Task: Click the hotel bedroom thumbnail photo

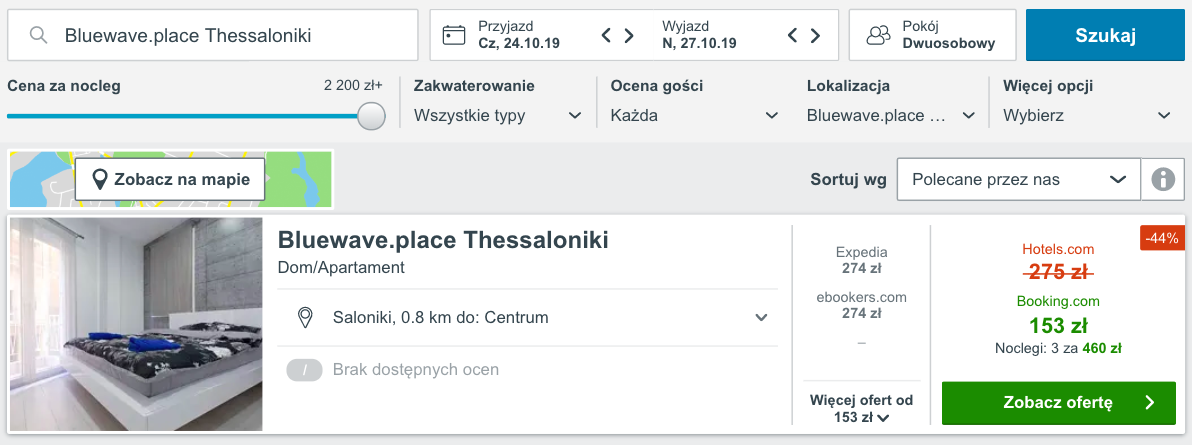Action: click(x=136, y=325)
